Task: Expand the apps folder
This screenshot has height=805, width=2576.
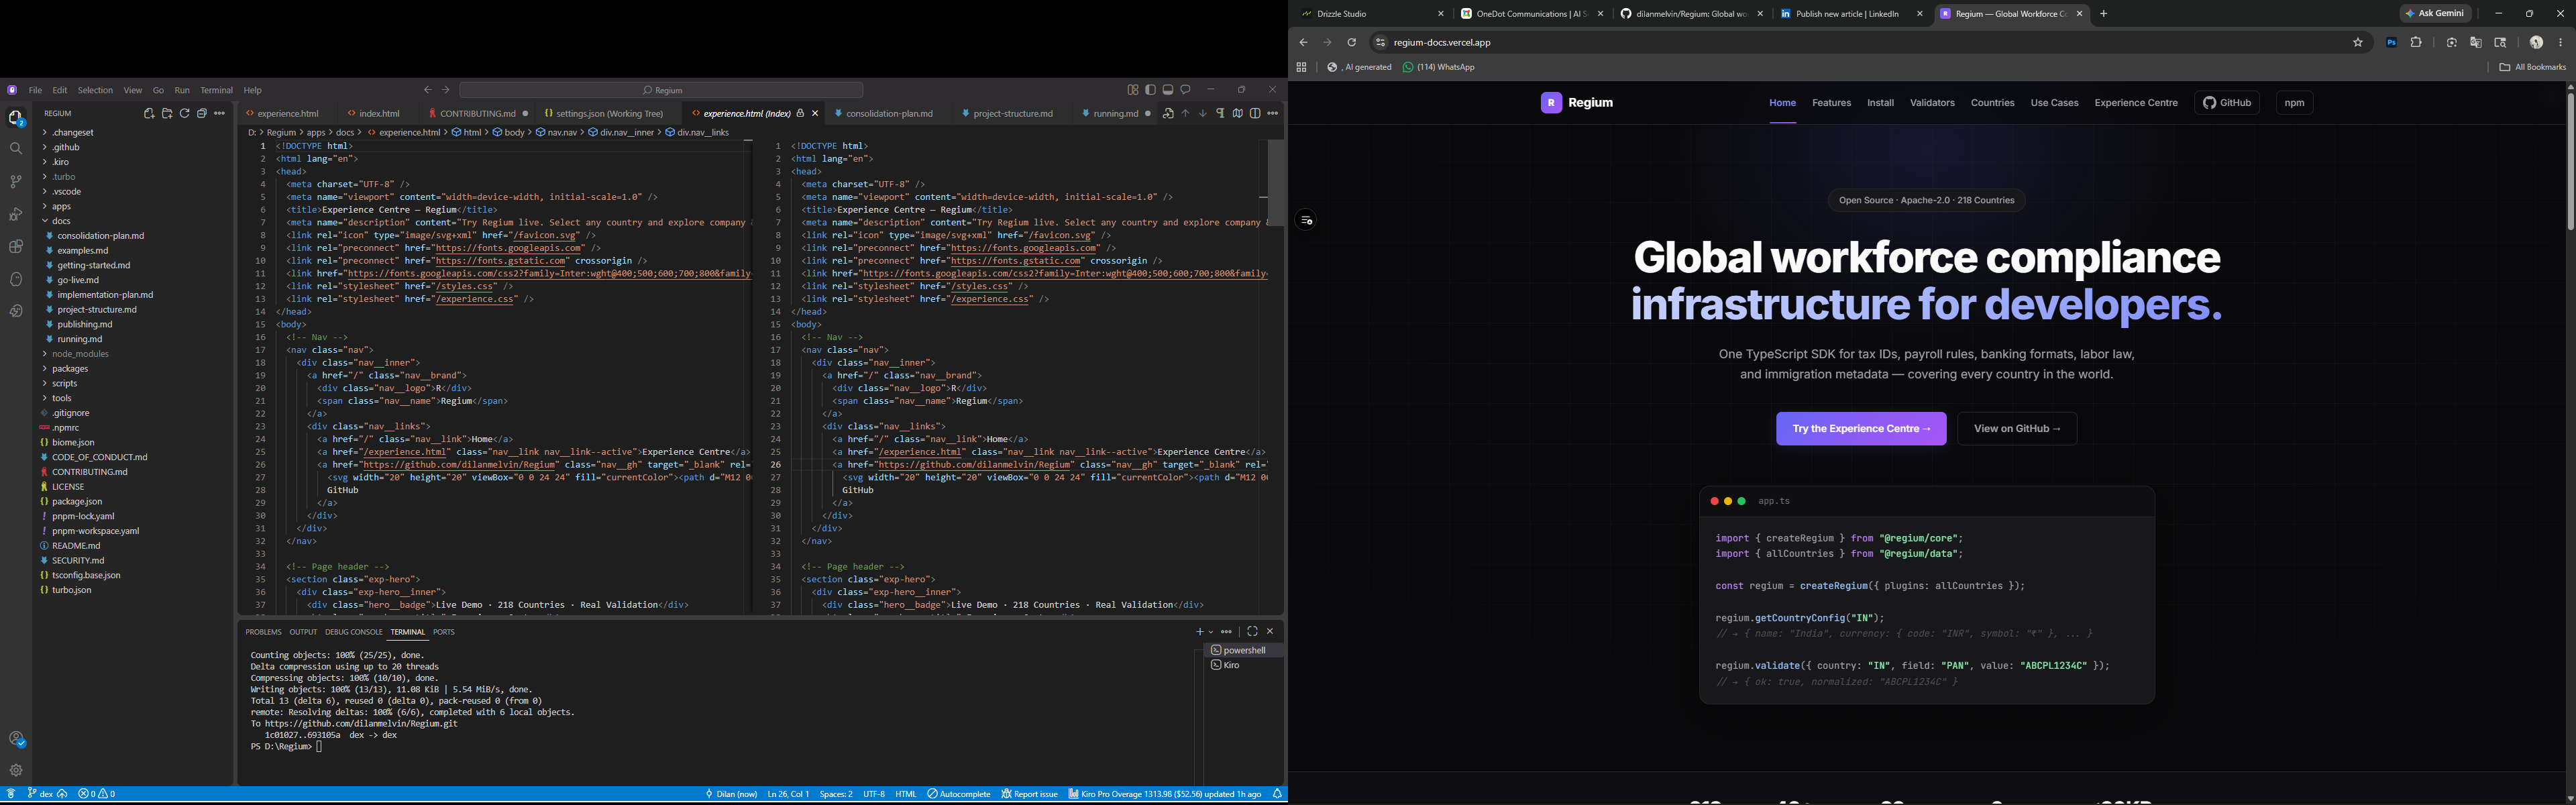Action: tap(62, 207)
